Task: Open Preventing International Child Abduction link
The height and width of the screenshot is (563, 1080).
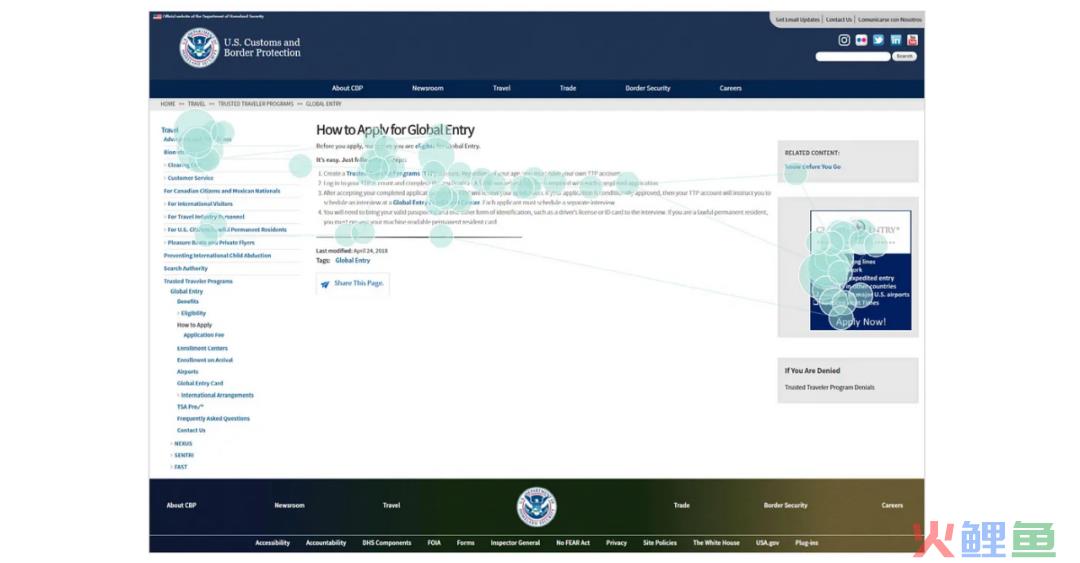Action: pyautogui.click(x=217, y=256)
